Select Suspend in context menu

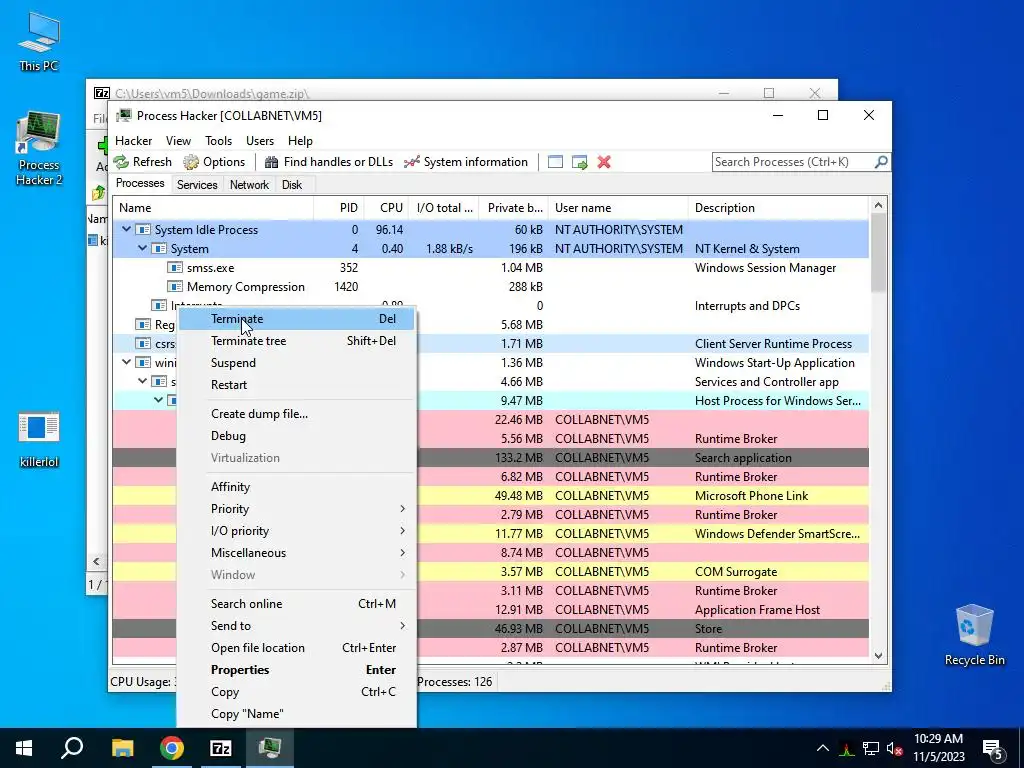[296, 363]
